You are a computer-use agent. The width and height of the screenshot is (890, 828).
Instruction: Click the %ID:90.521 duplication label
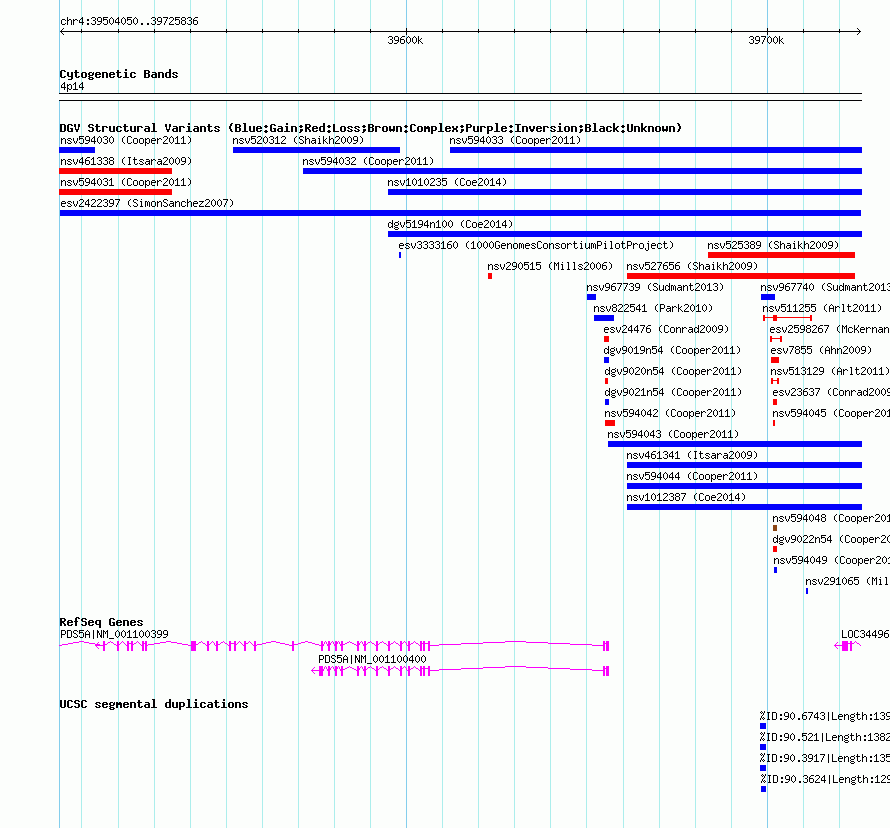825,737
